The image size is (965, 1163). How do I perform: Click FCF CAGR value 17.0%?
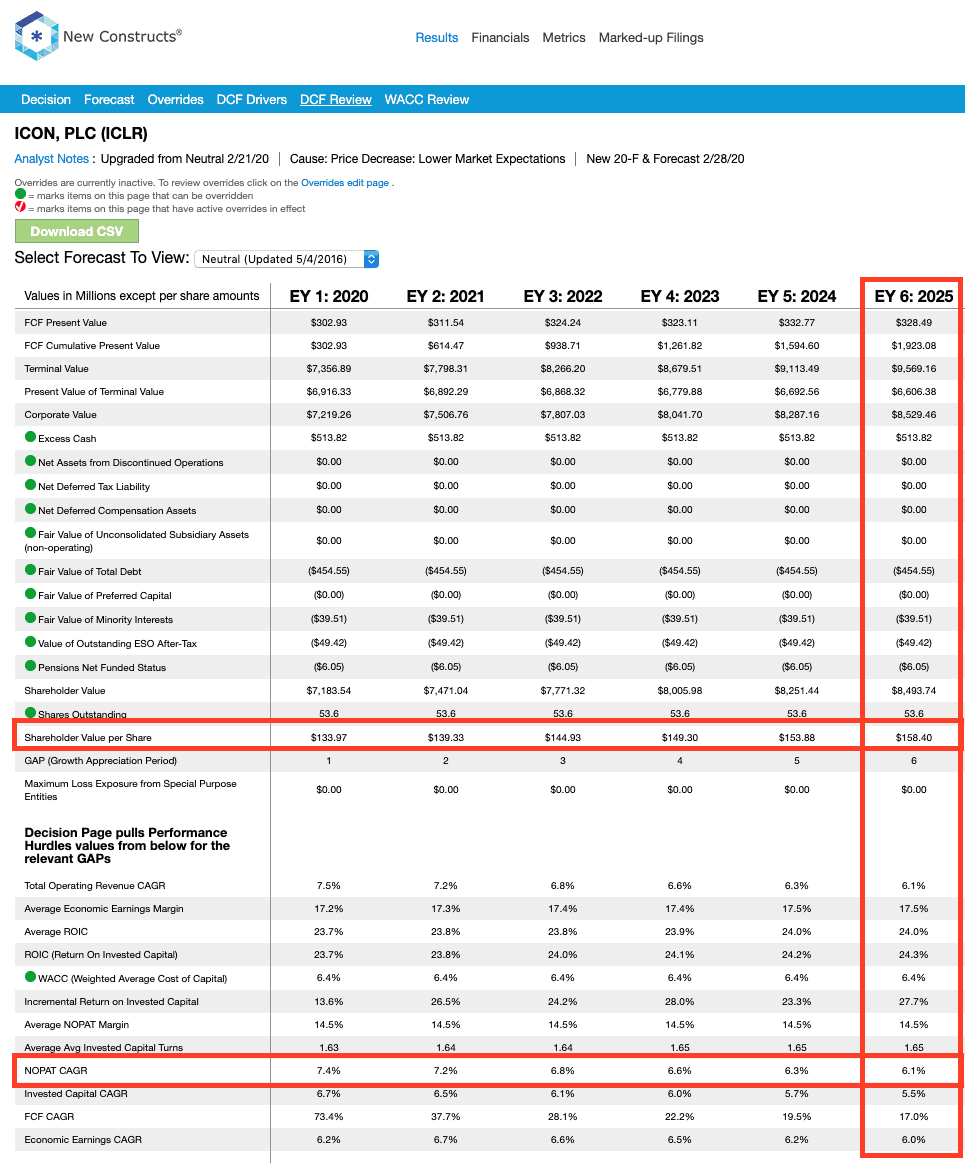coord(914,1116)
